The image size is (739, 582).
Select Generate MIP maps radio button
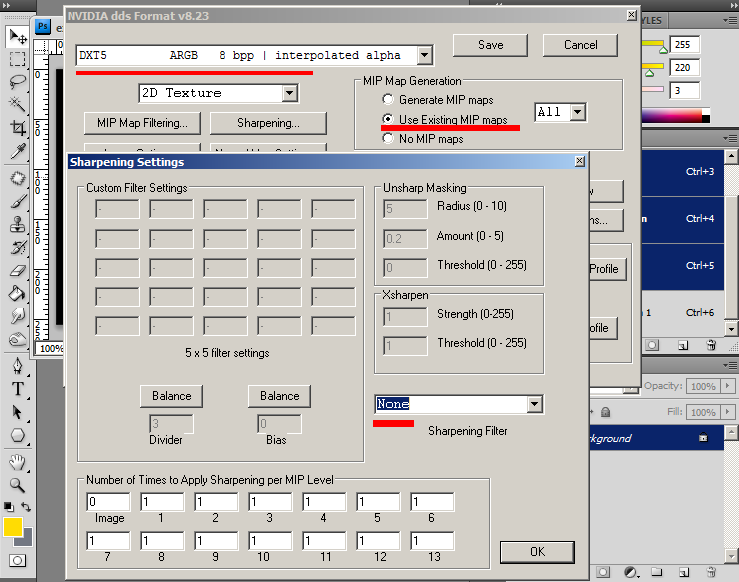click(x=387, y=99)
